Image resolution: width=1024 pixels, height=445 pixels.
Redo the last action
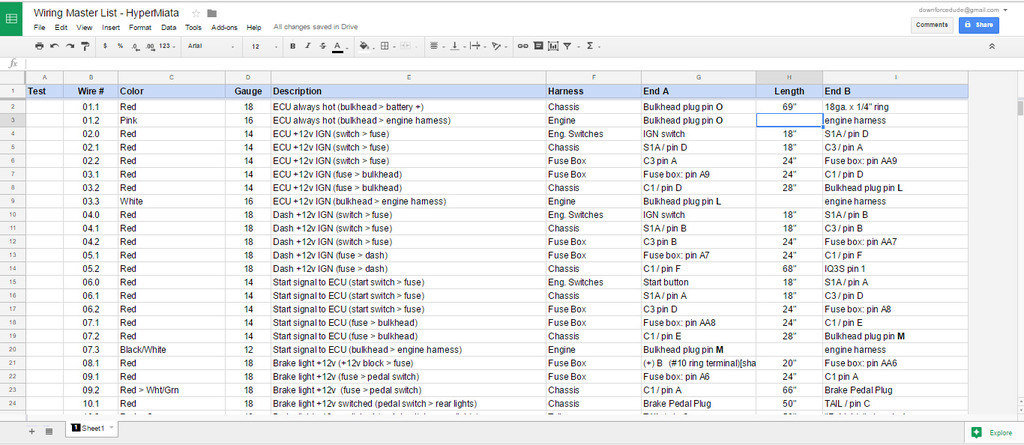(x=69, y=46)
